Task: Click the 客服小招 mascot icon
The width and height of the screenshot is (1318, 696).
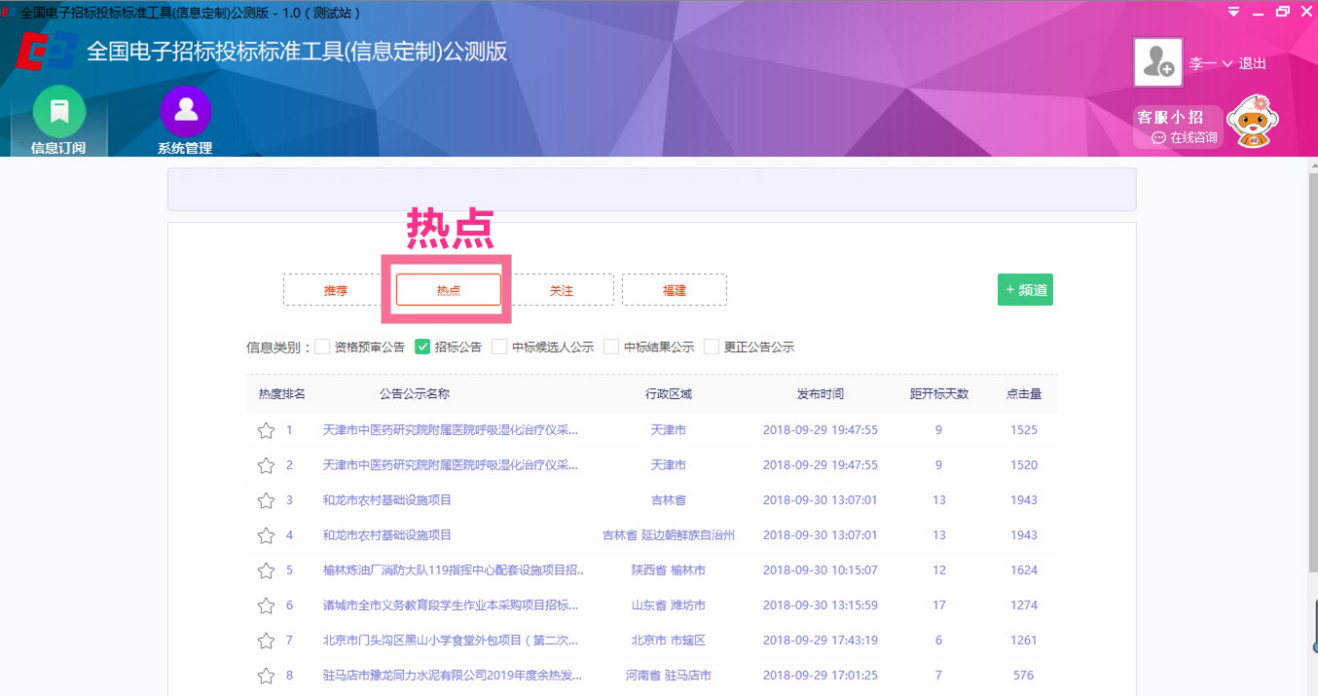Action: click(1253, 122)
